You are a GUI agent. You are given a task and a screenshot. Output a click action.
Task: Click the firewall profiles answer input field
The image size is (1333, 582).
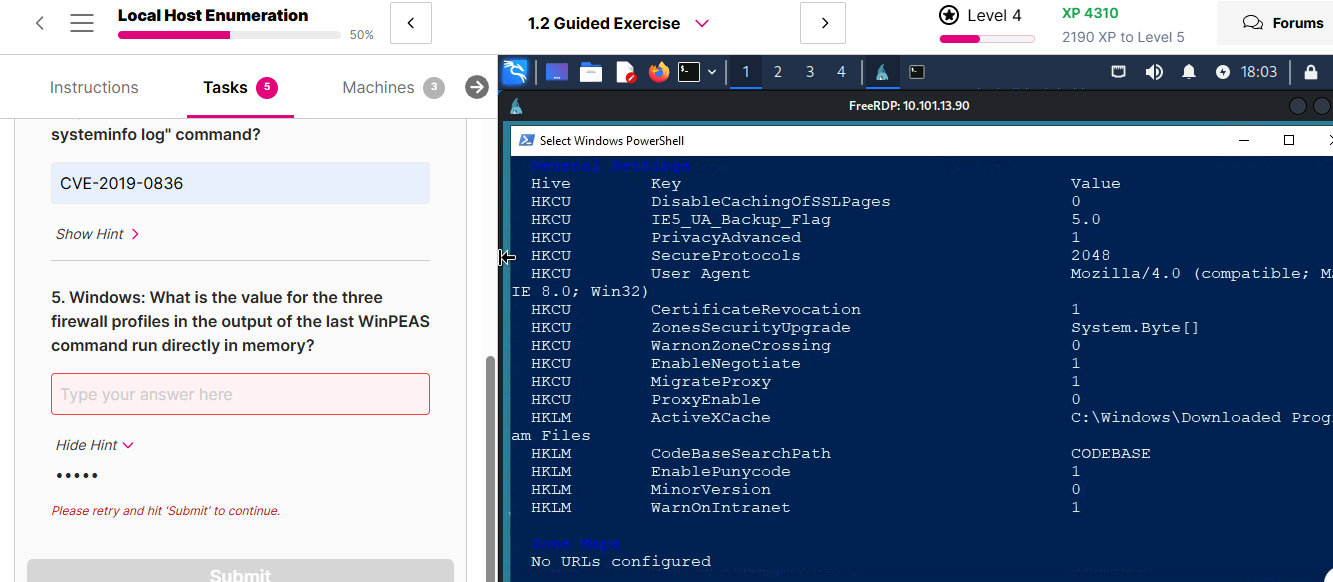(x=240, y=394)
